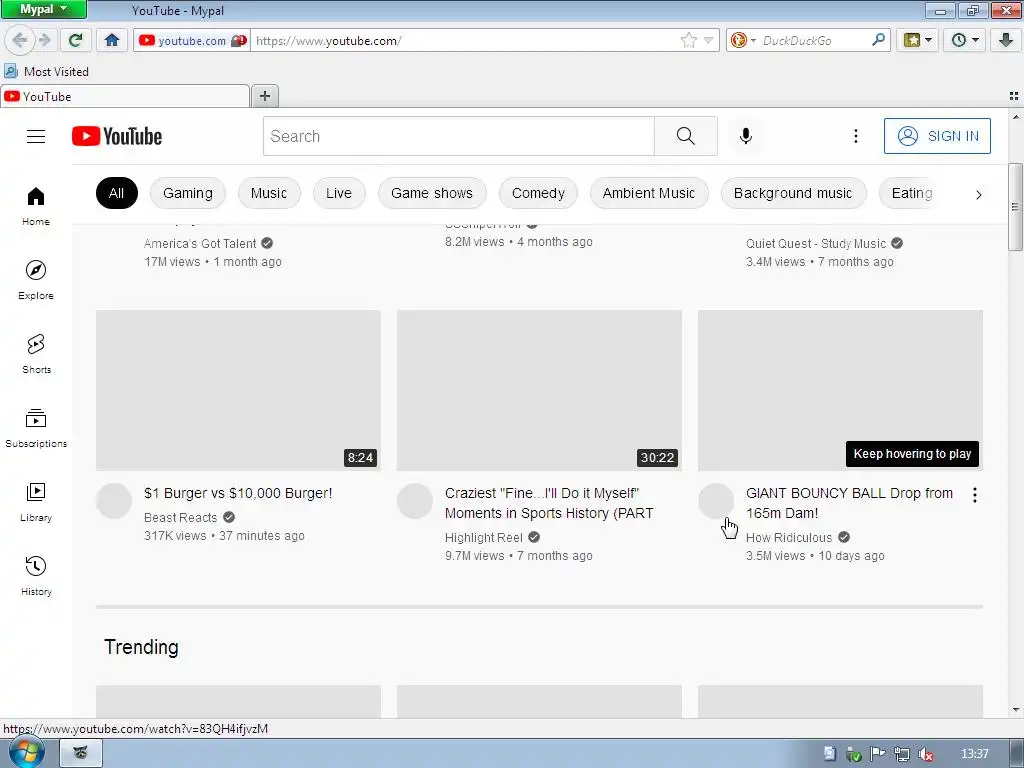
Task: Open How Ridiculous channel link
Action: tap(789, 537)
